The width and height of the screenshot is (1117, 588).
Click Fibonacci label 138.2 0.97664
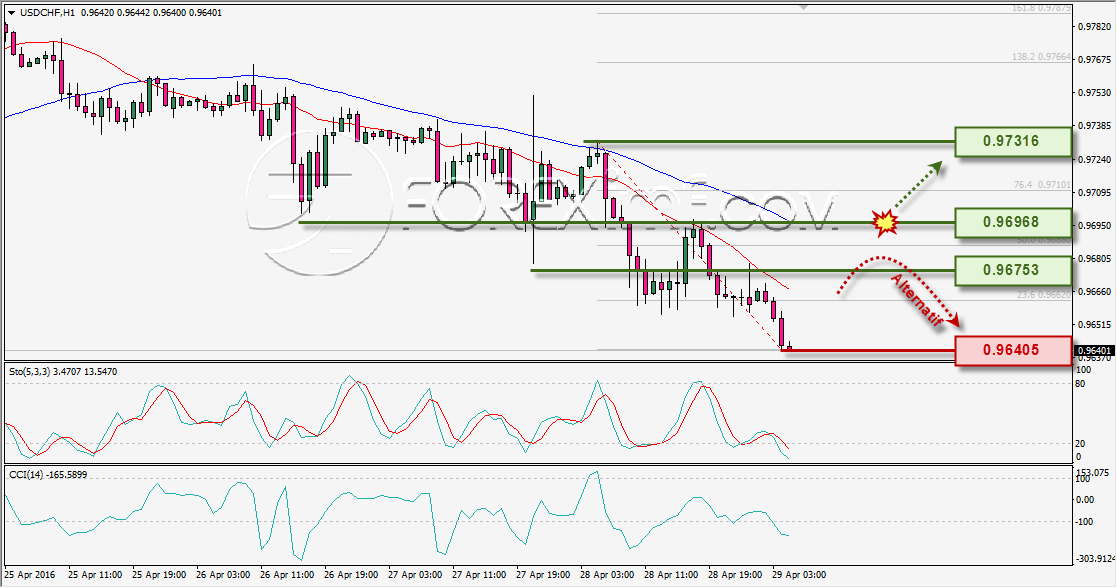coord(1041,57)
